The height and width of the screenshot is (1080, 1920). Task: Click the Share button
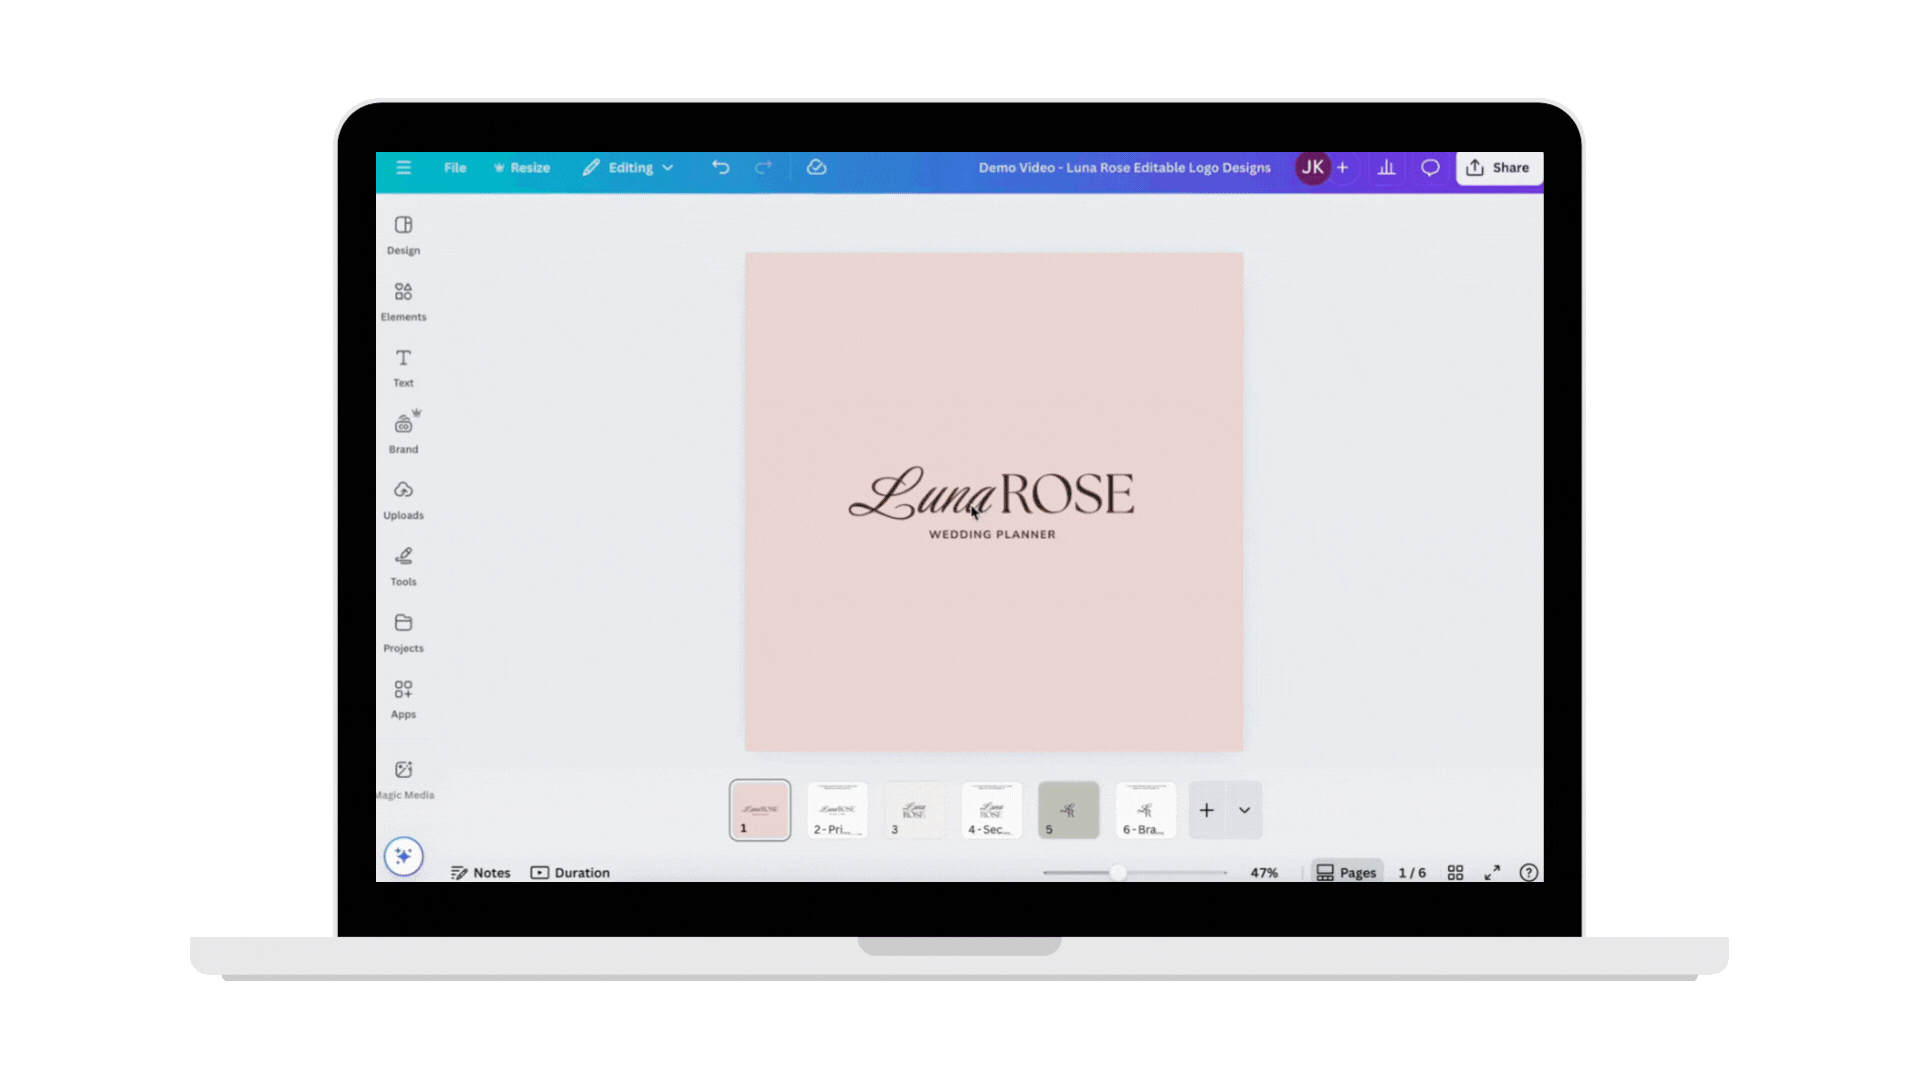(1498, 167)
